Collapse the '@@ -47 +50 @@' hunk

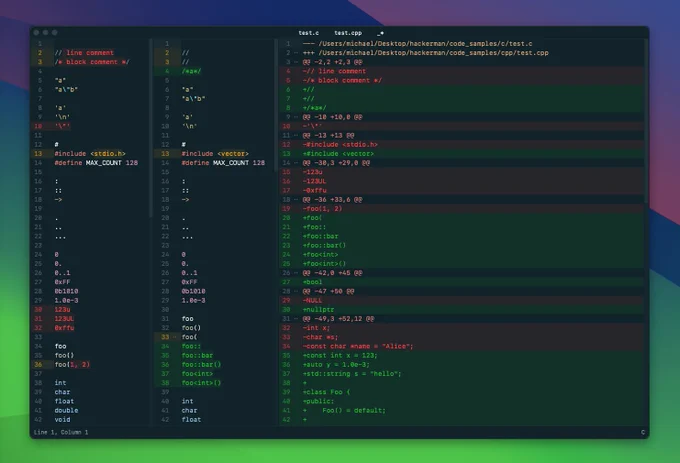(x=296, y=291)
